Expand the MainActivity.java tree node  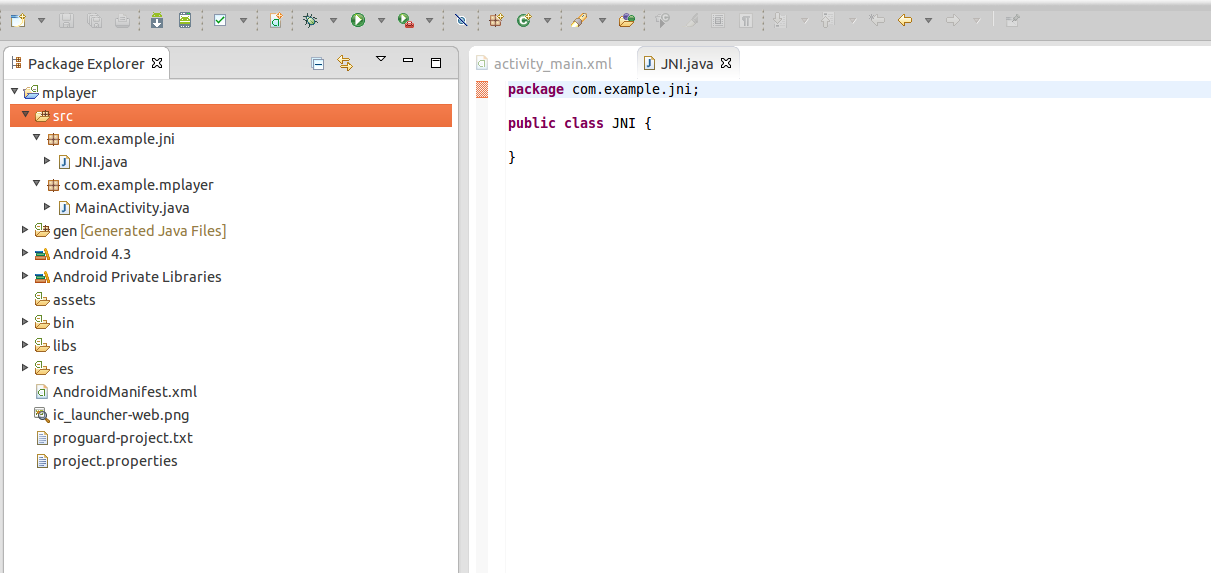tap(47, 207)
